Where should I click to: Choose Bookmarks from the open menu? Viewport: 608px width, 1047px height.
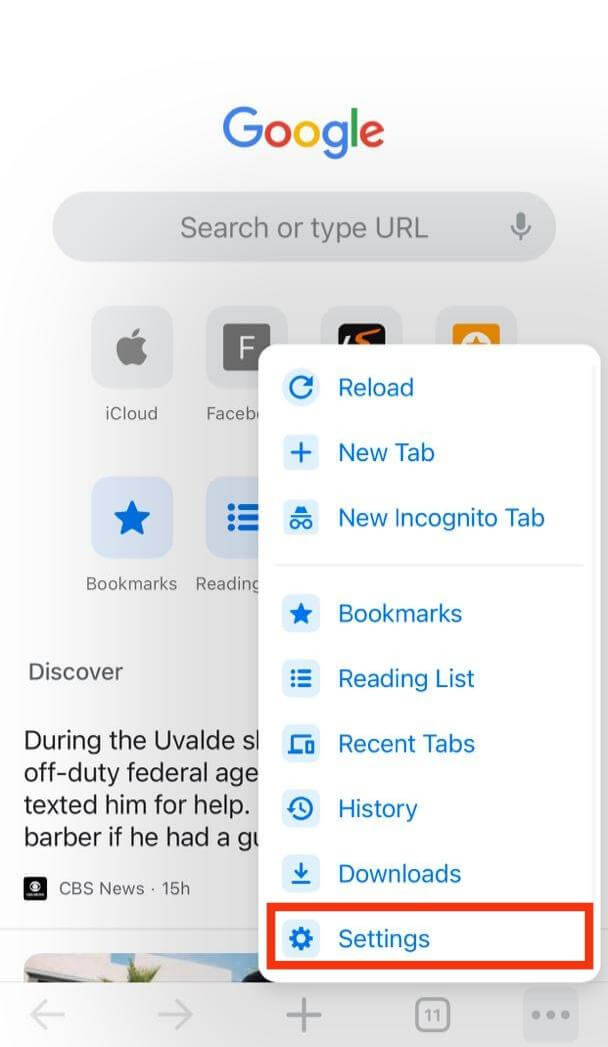click(x=399, y=613)
